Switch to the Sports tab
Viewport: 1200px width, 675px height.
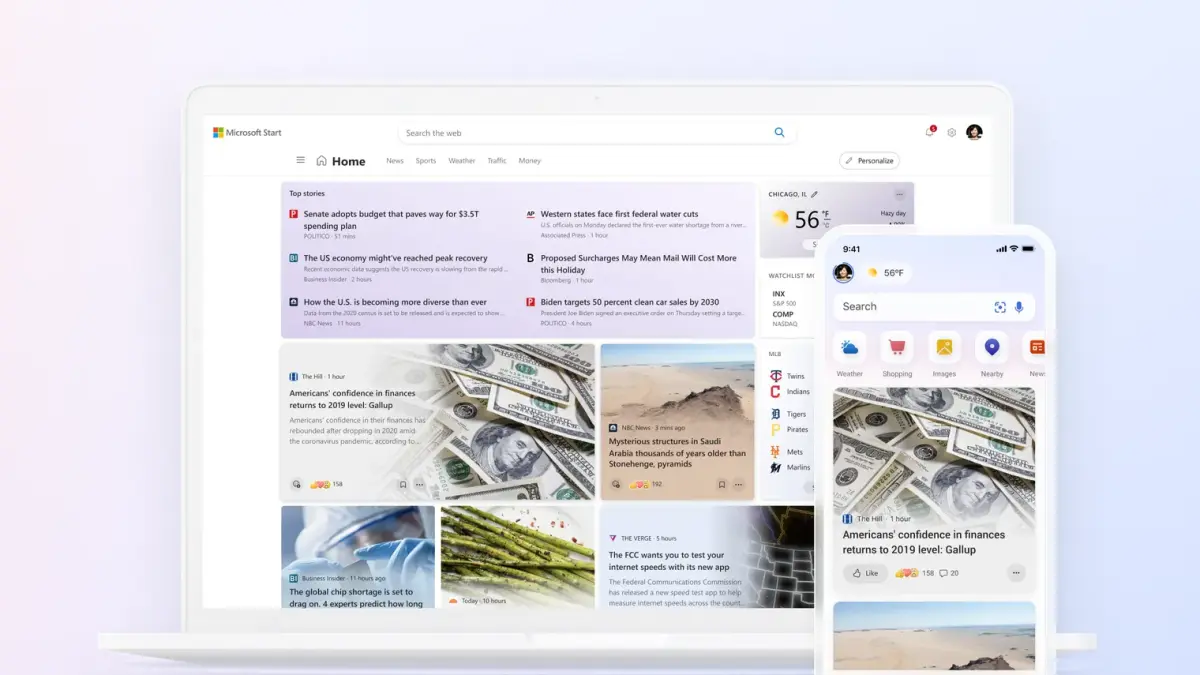tap(426, 161)
